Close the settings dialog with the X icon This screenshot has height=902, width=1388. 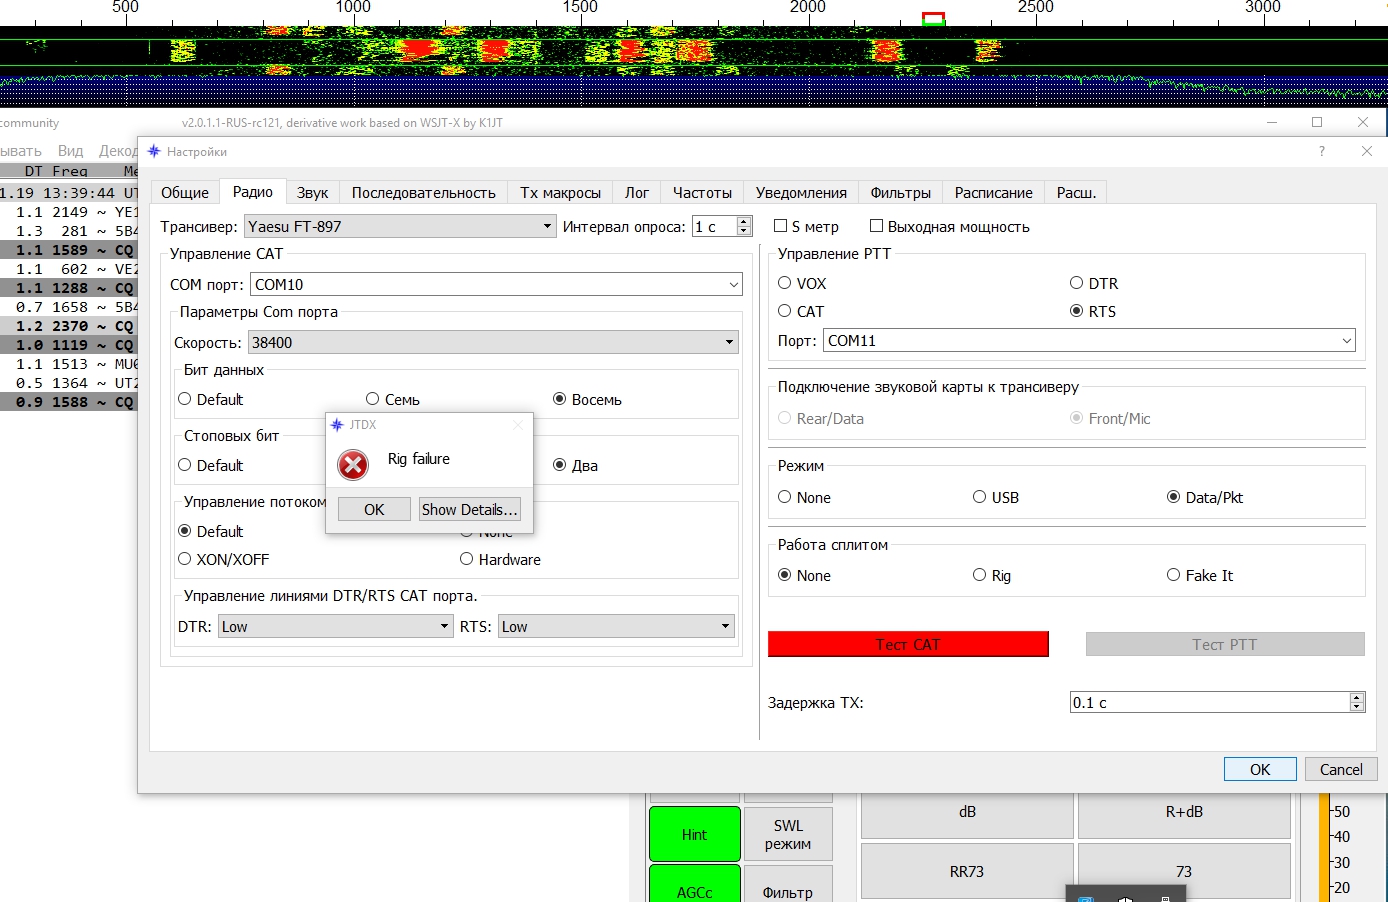[1367, 151]
